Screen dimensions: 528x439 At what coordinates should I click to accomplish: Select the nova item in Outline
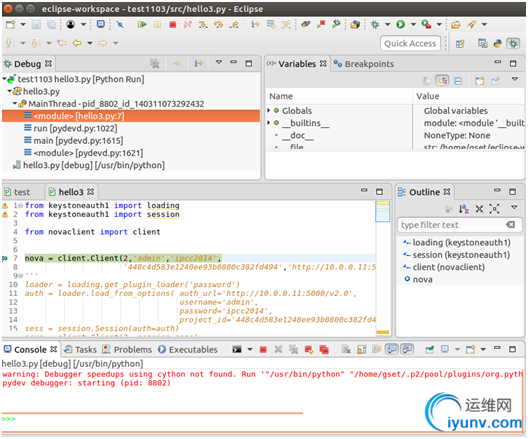tap(418, 279)
